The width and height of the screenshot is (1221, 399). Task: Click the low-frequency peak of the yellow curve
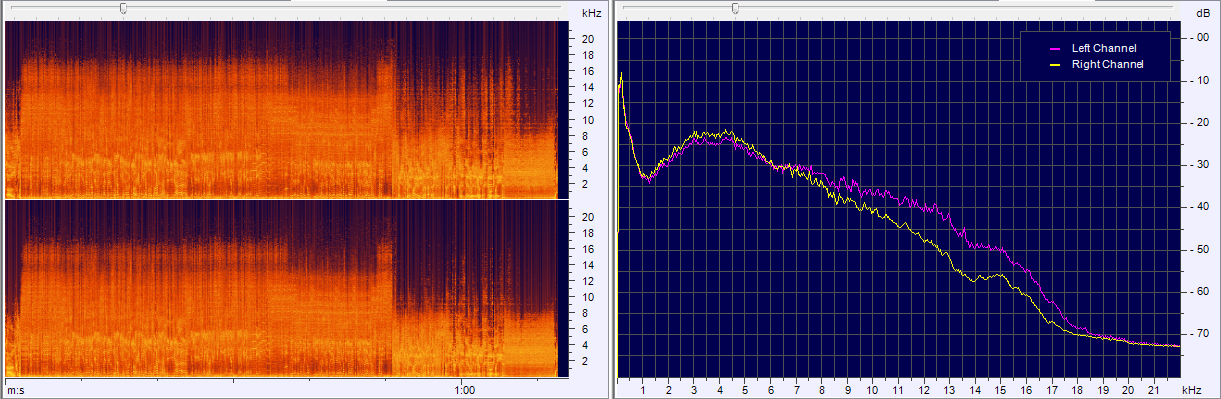[x=621, y=75]
